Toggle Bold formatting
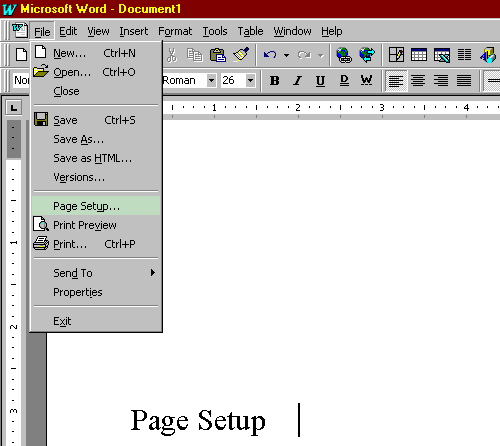Screen dimensions: 500x446 point(275,80)
